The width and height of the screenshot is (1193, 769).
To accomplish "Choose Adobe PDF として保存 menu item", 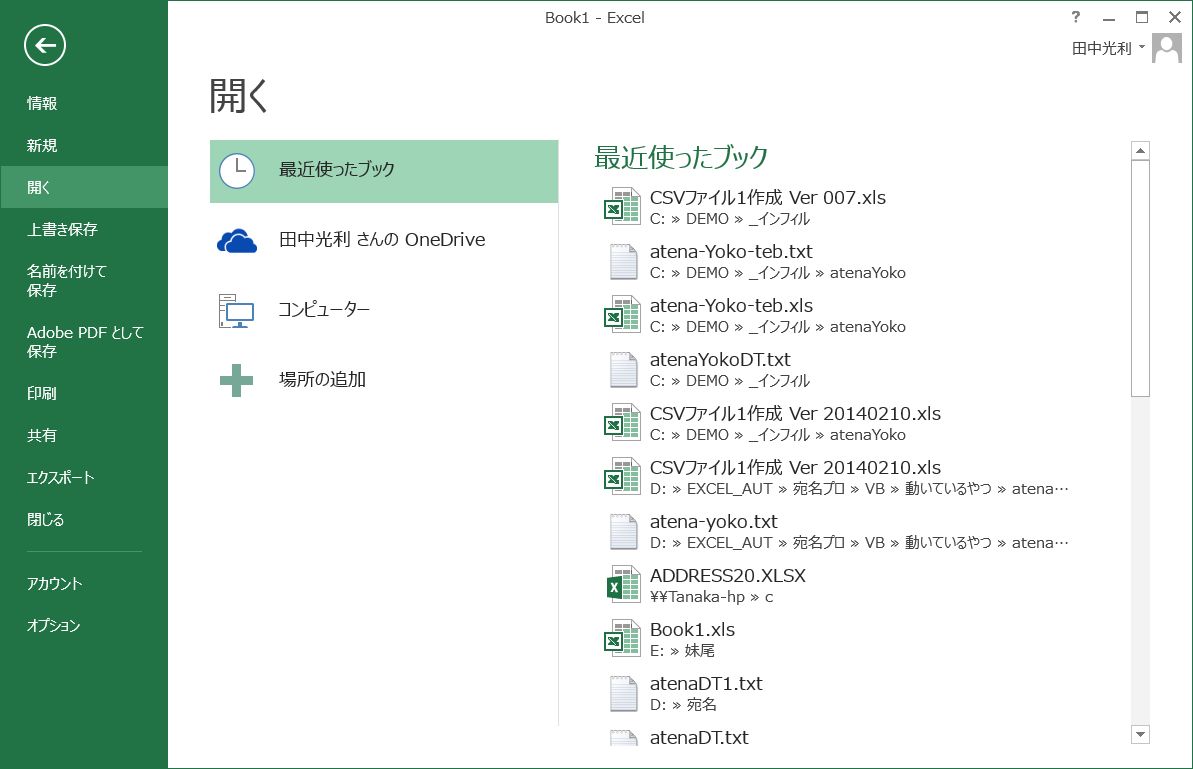I will (84, 342).
